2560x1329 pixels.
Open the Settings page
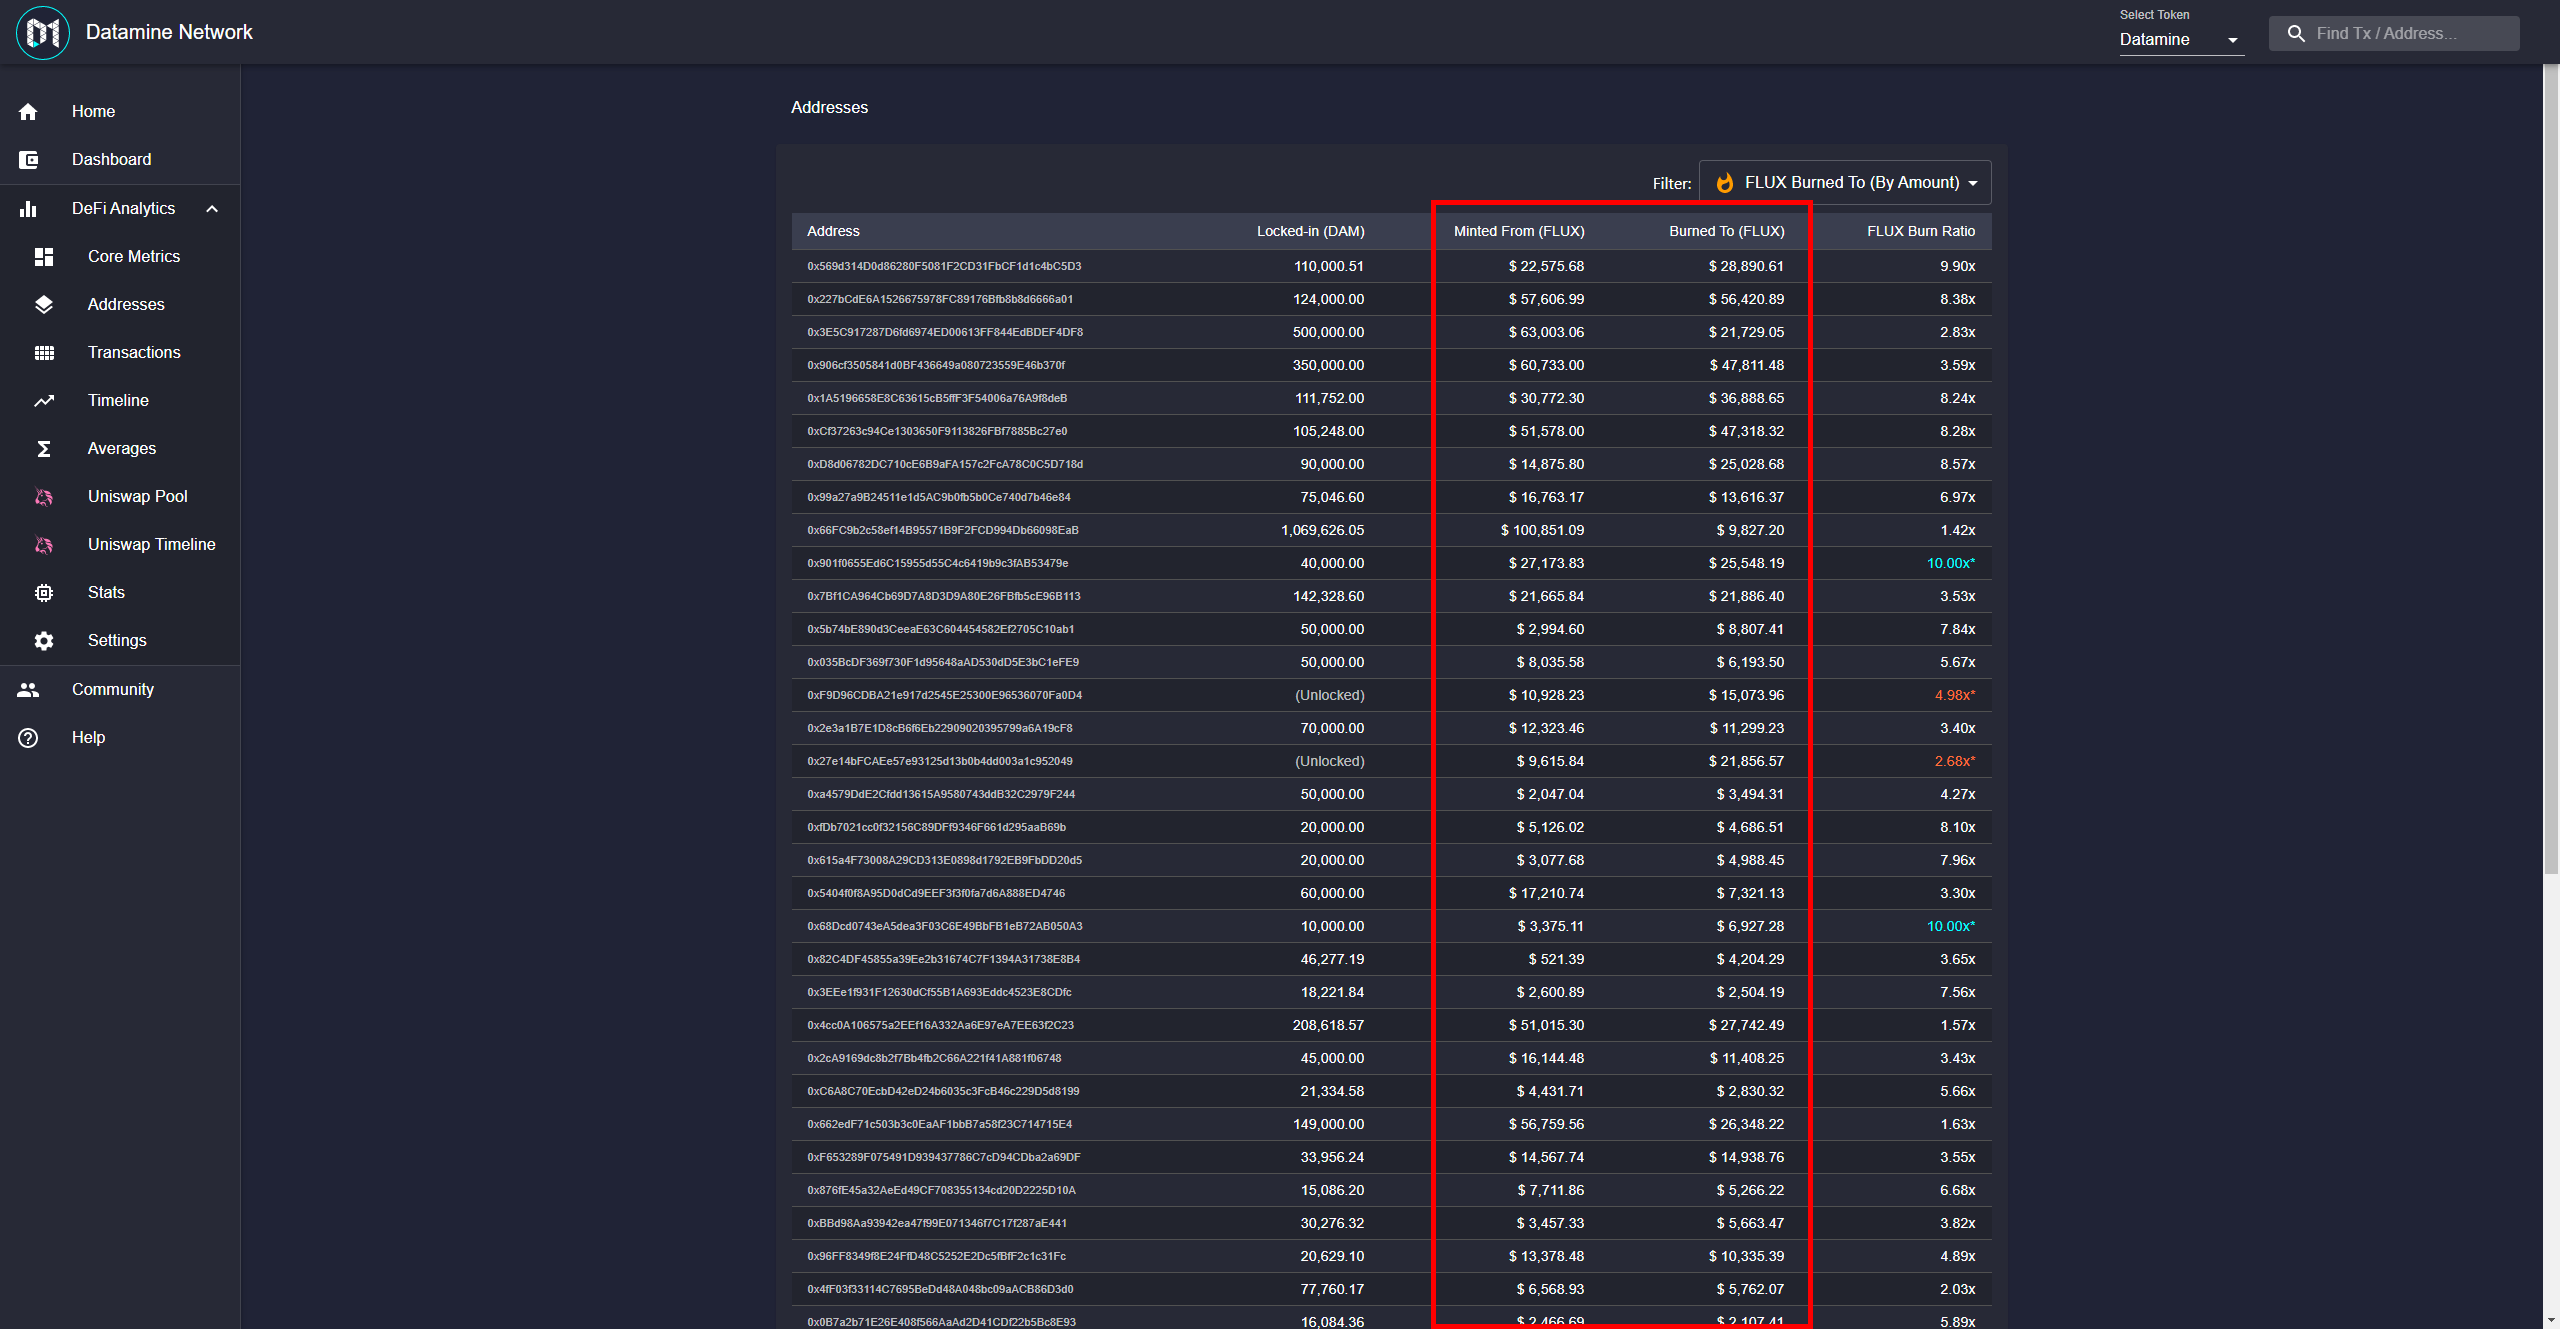point(120,640)
